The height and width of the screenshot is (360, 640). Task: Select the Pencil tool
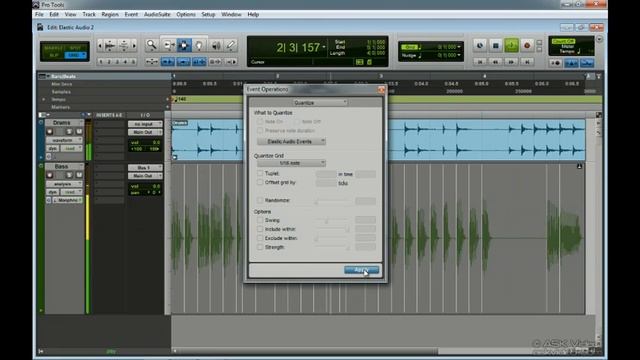coord(231,45)
